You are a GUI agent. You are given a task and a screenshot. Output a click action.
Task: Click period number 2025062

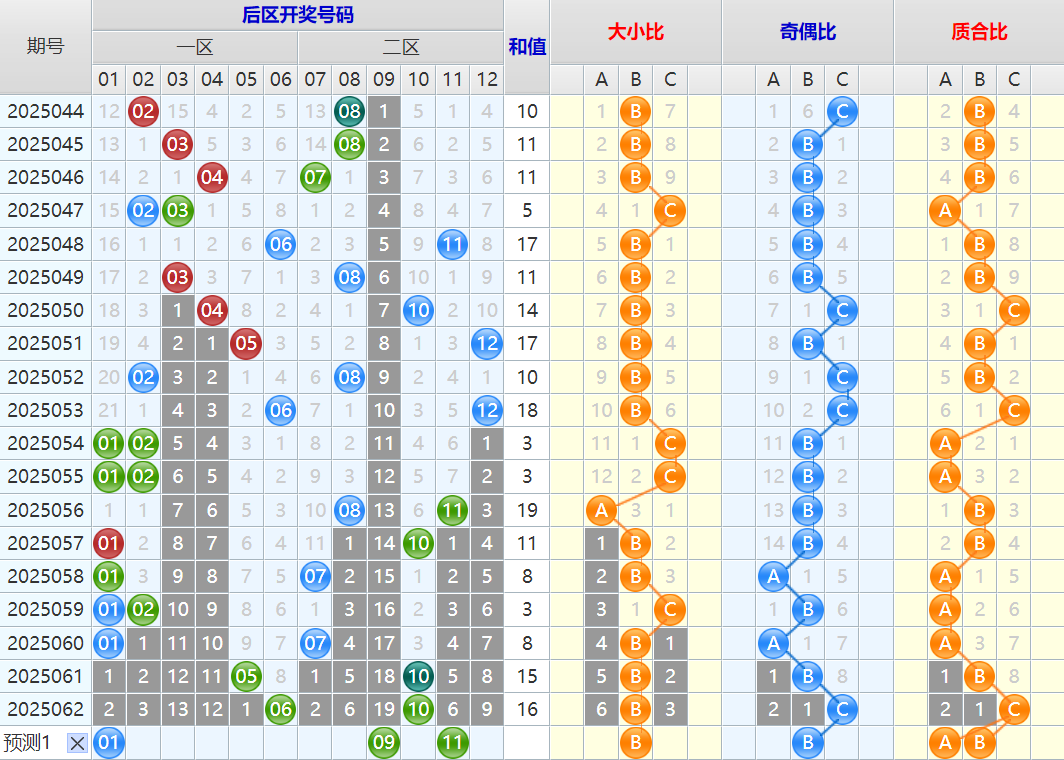[45, 710]
